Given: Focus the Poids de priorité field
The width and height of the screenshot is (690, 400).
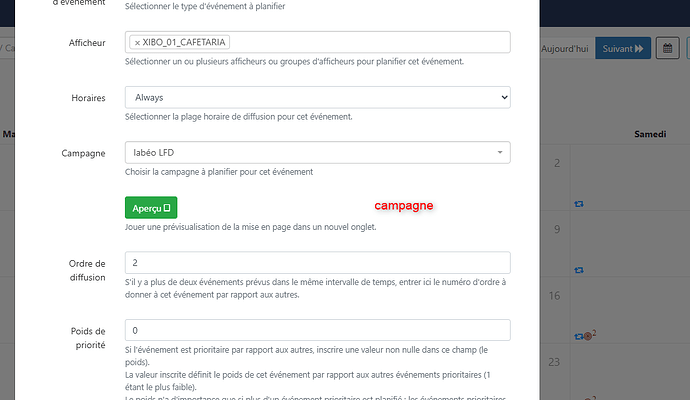Looking at the screenshot, I should point(318,330).
